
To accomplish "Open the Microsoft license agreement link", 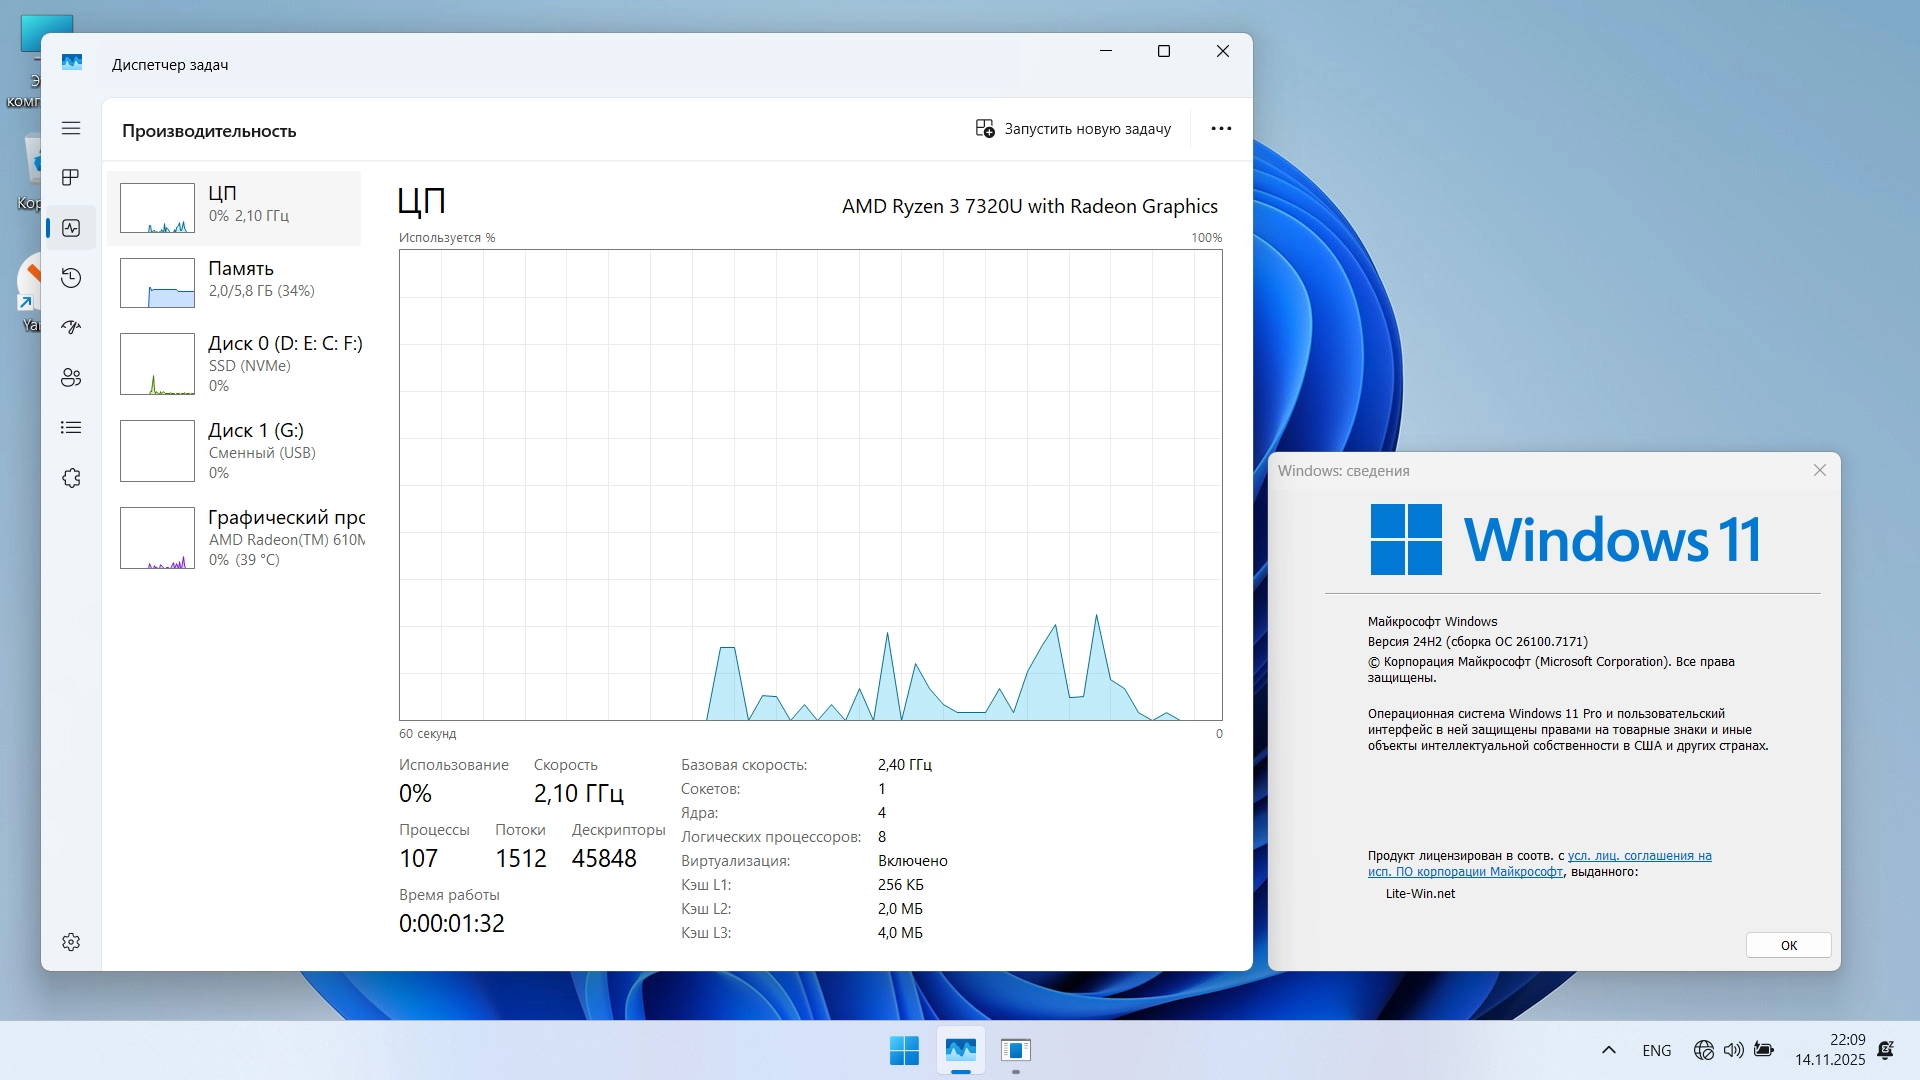I will [x=1639, y=856].
